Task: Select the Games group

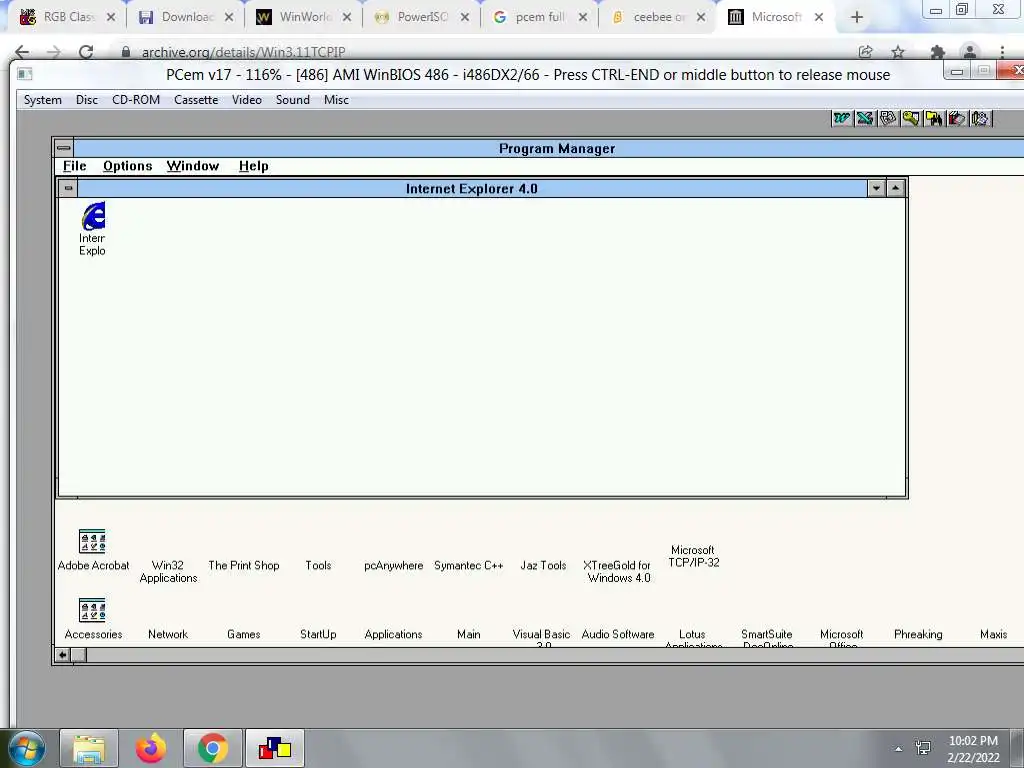Action: pos(244,634)
